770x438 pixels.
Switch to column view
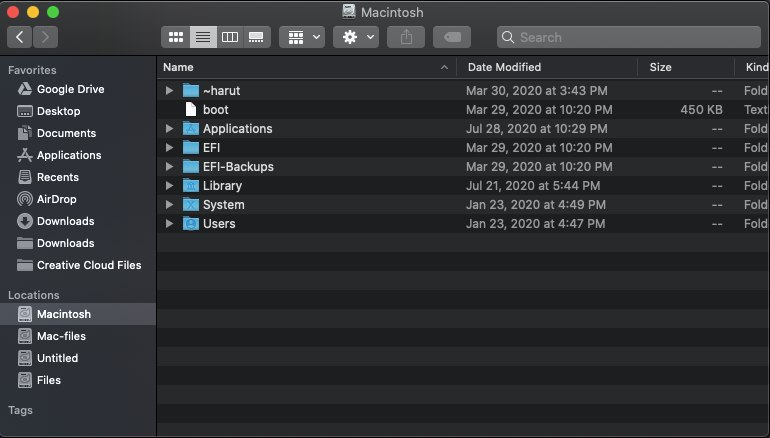coord(230,37)
